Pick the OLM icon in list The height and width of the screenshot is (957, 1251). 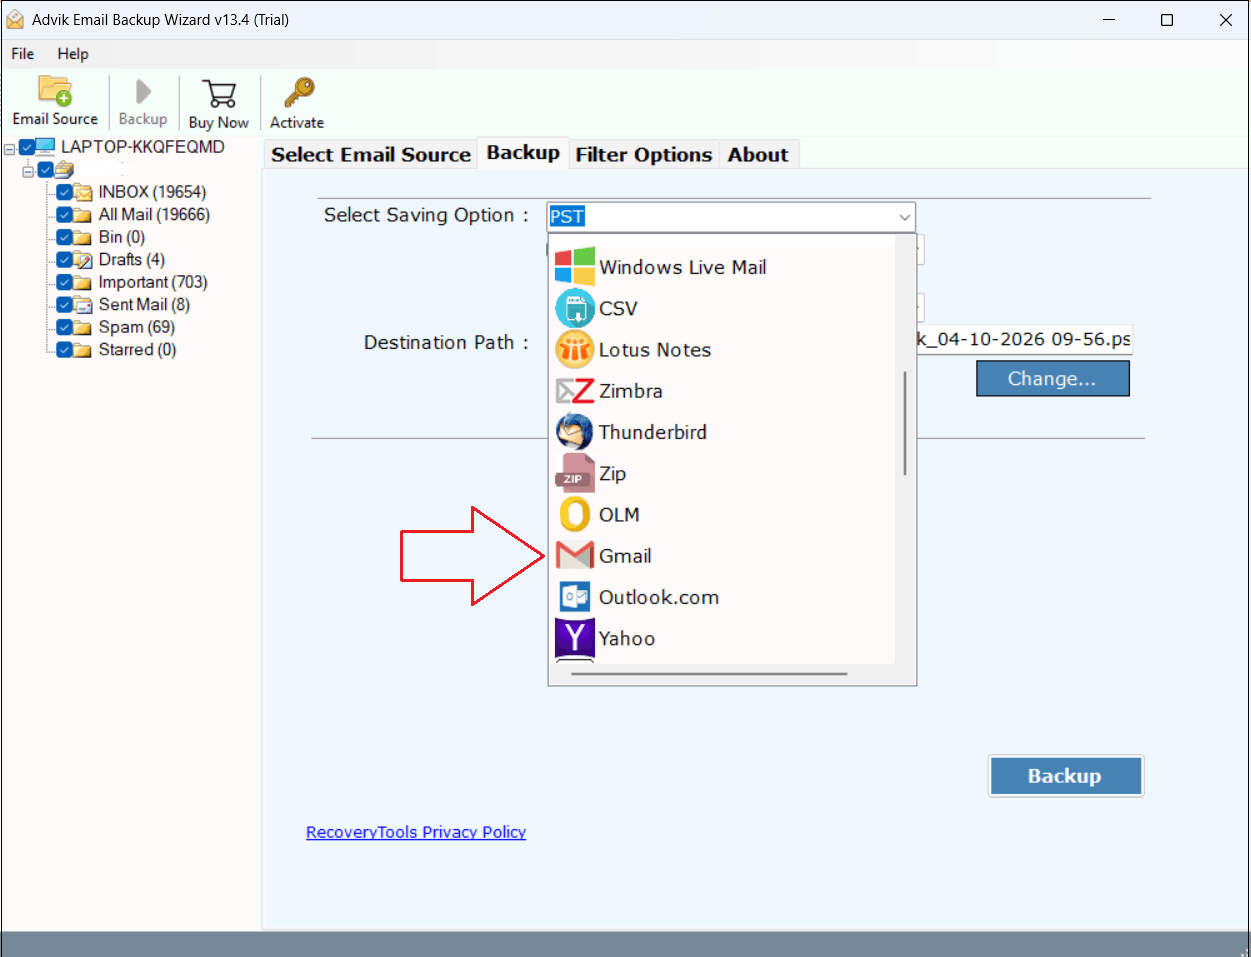575,514
